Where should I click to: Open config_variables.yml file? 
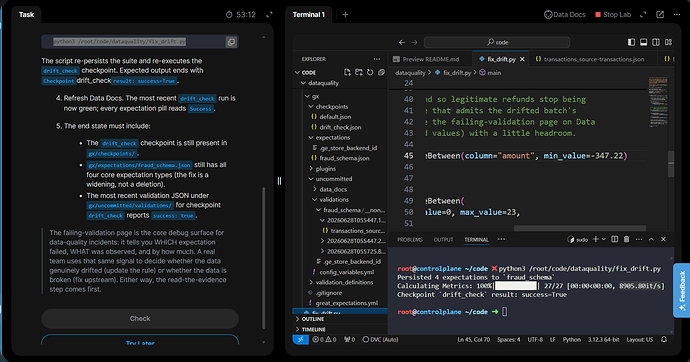[343, 272]
